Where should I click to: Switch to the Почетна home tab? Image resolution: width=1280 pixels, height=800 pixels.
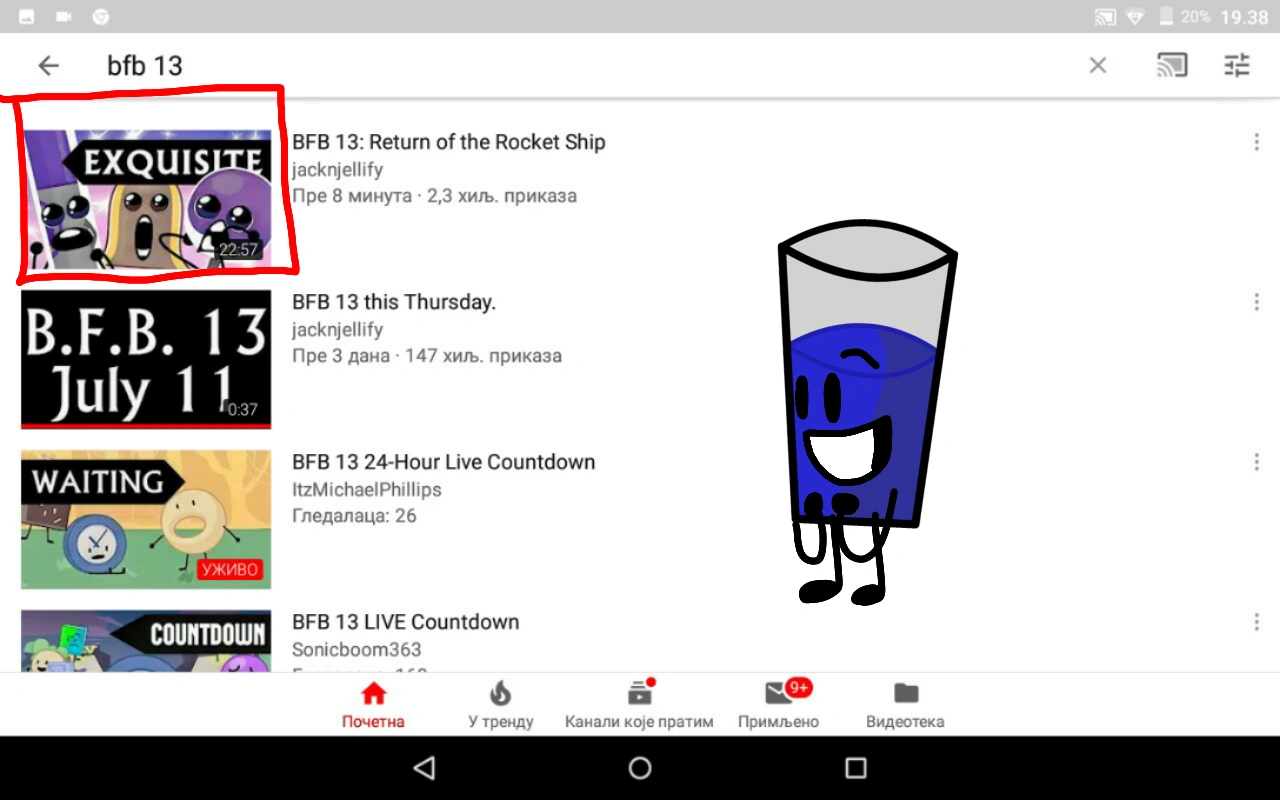click(372, 703)
